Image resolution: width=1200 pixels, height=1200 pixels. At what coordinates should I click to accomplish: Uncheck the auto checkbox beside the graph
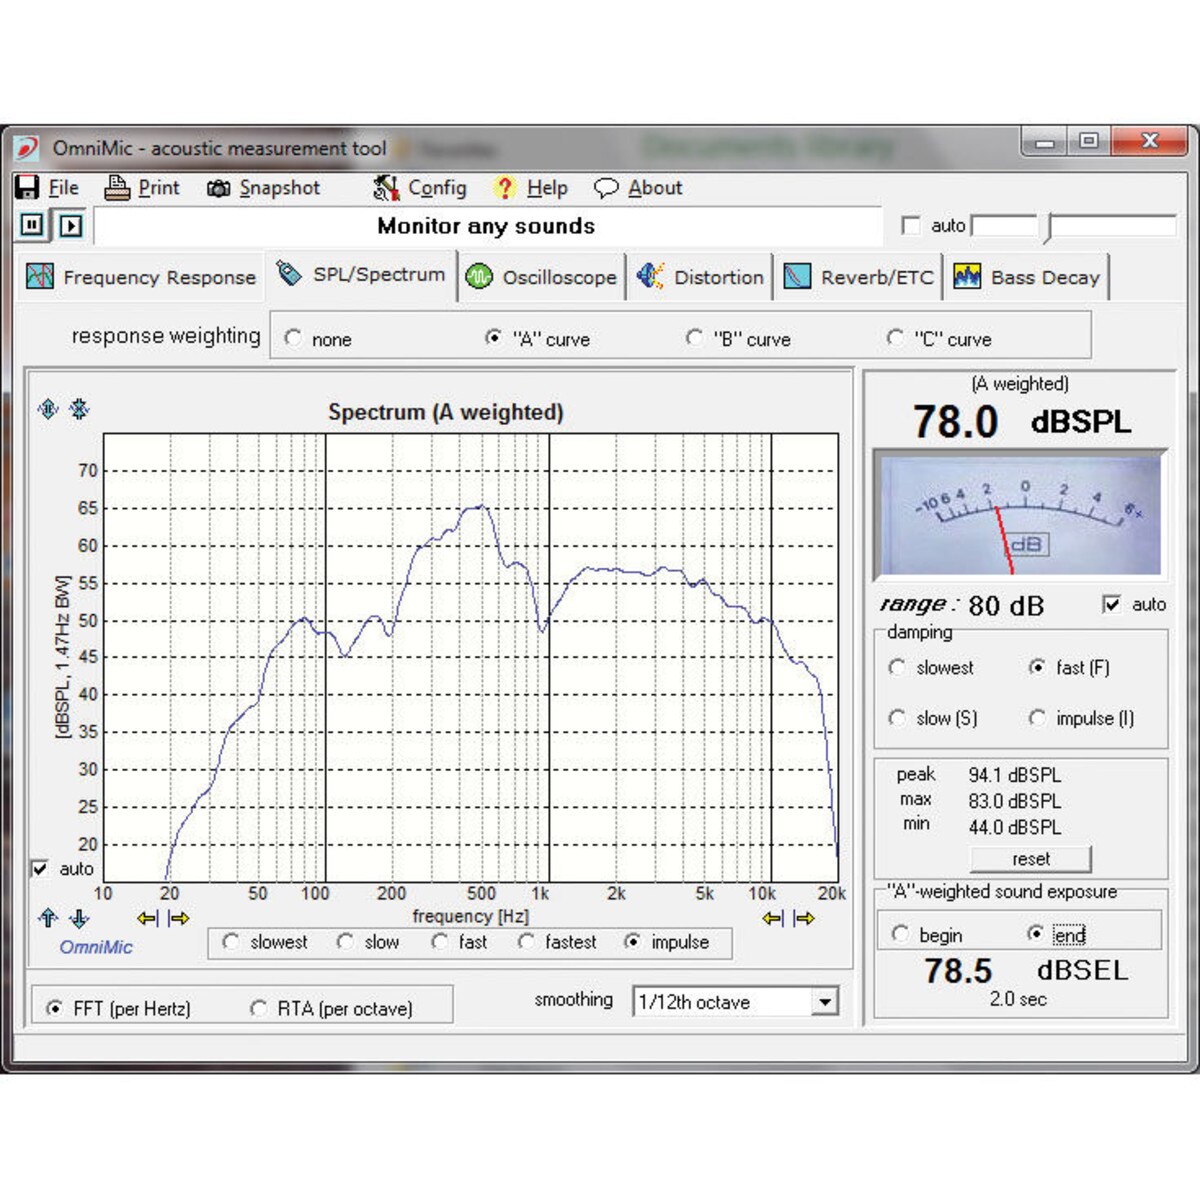40,868
